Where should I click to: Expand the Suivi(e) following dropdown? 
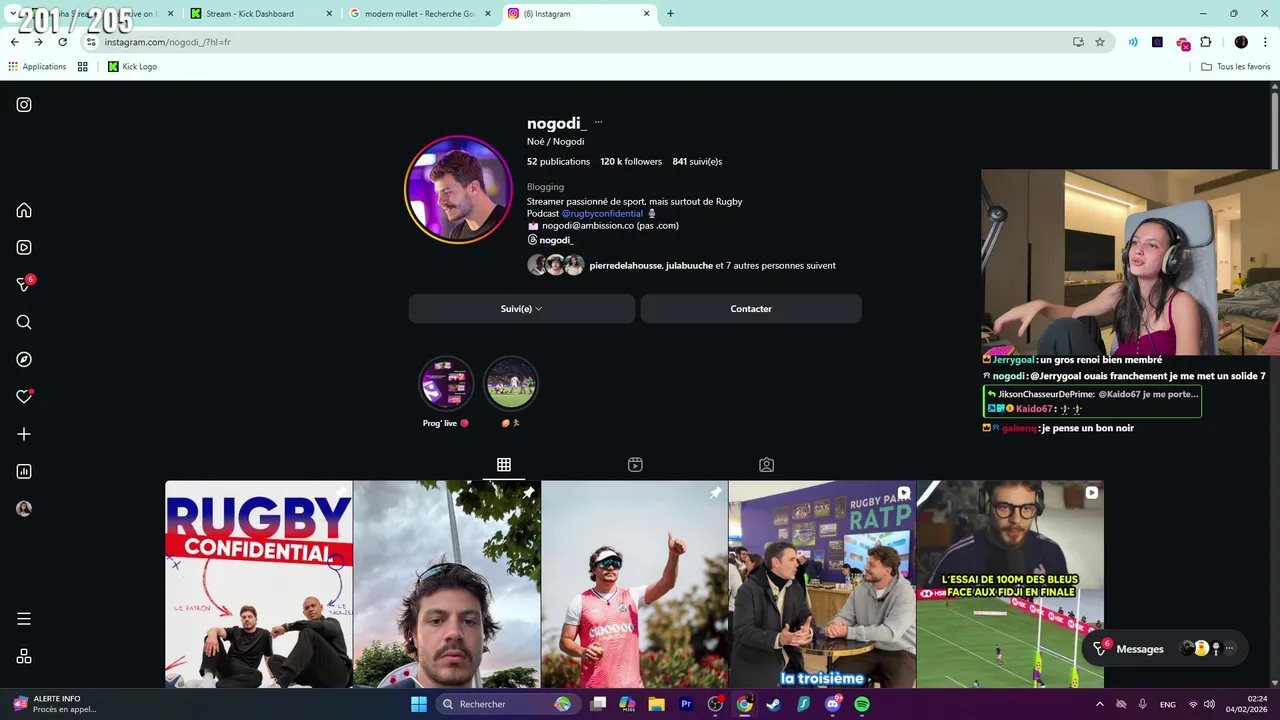click(521, 309)
